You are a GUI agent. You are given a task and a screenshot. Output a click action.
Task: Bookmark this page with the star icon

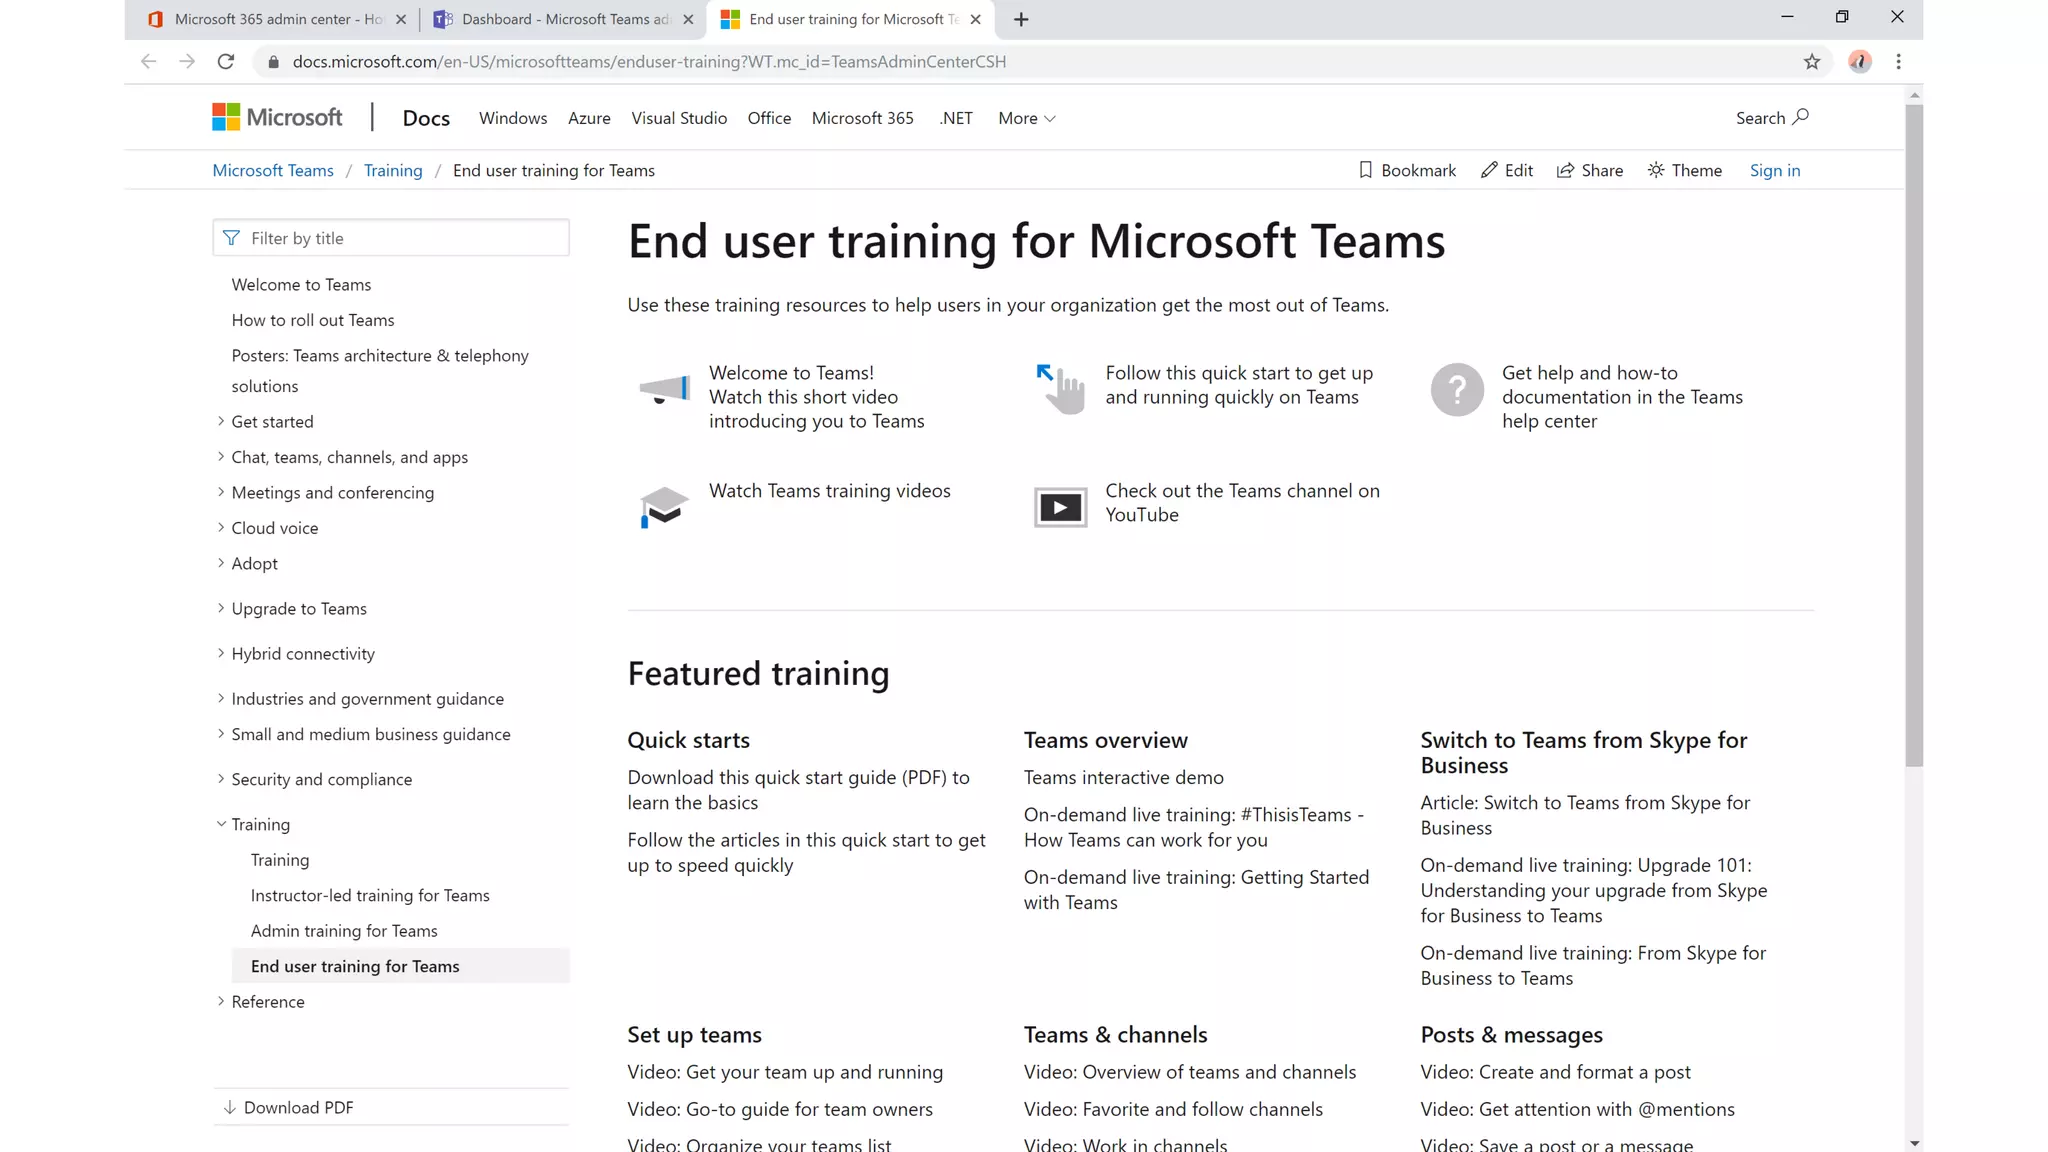click(1812, 62)
